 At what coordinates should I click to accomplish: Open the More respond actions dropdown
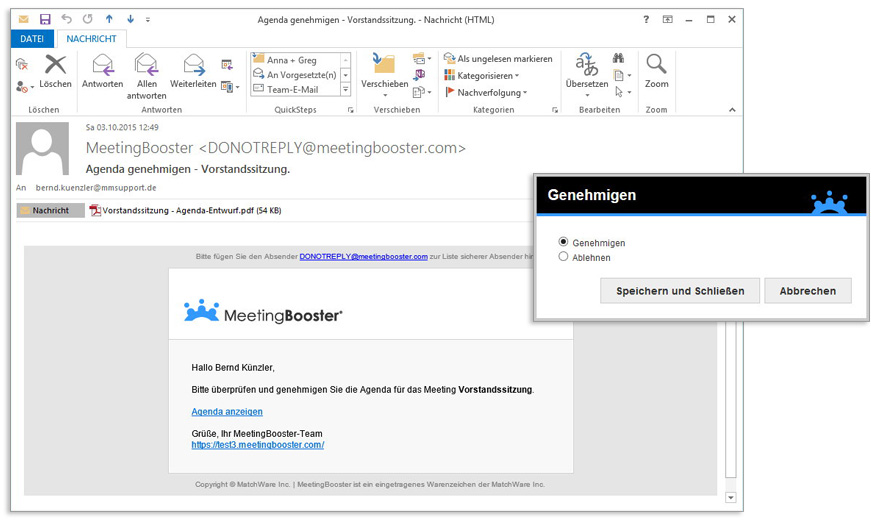click(x=230, y=87)
